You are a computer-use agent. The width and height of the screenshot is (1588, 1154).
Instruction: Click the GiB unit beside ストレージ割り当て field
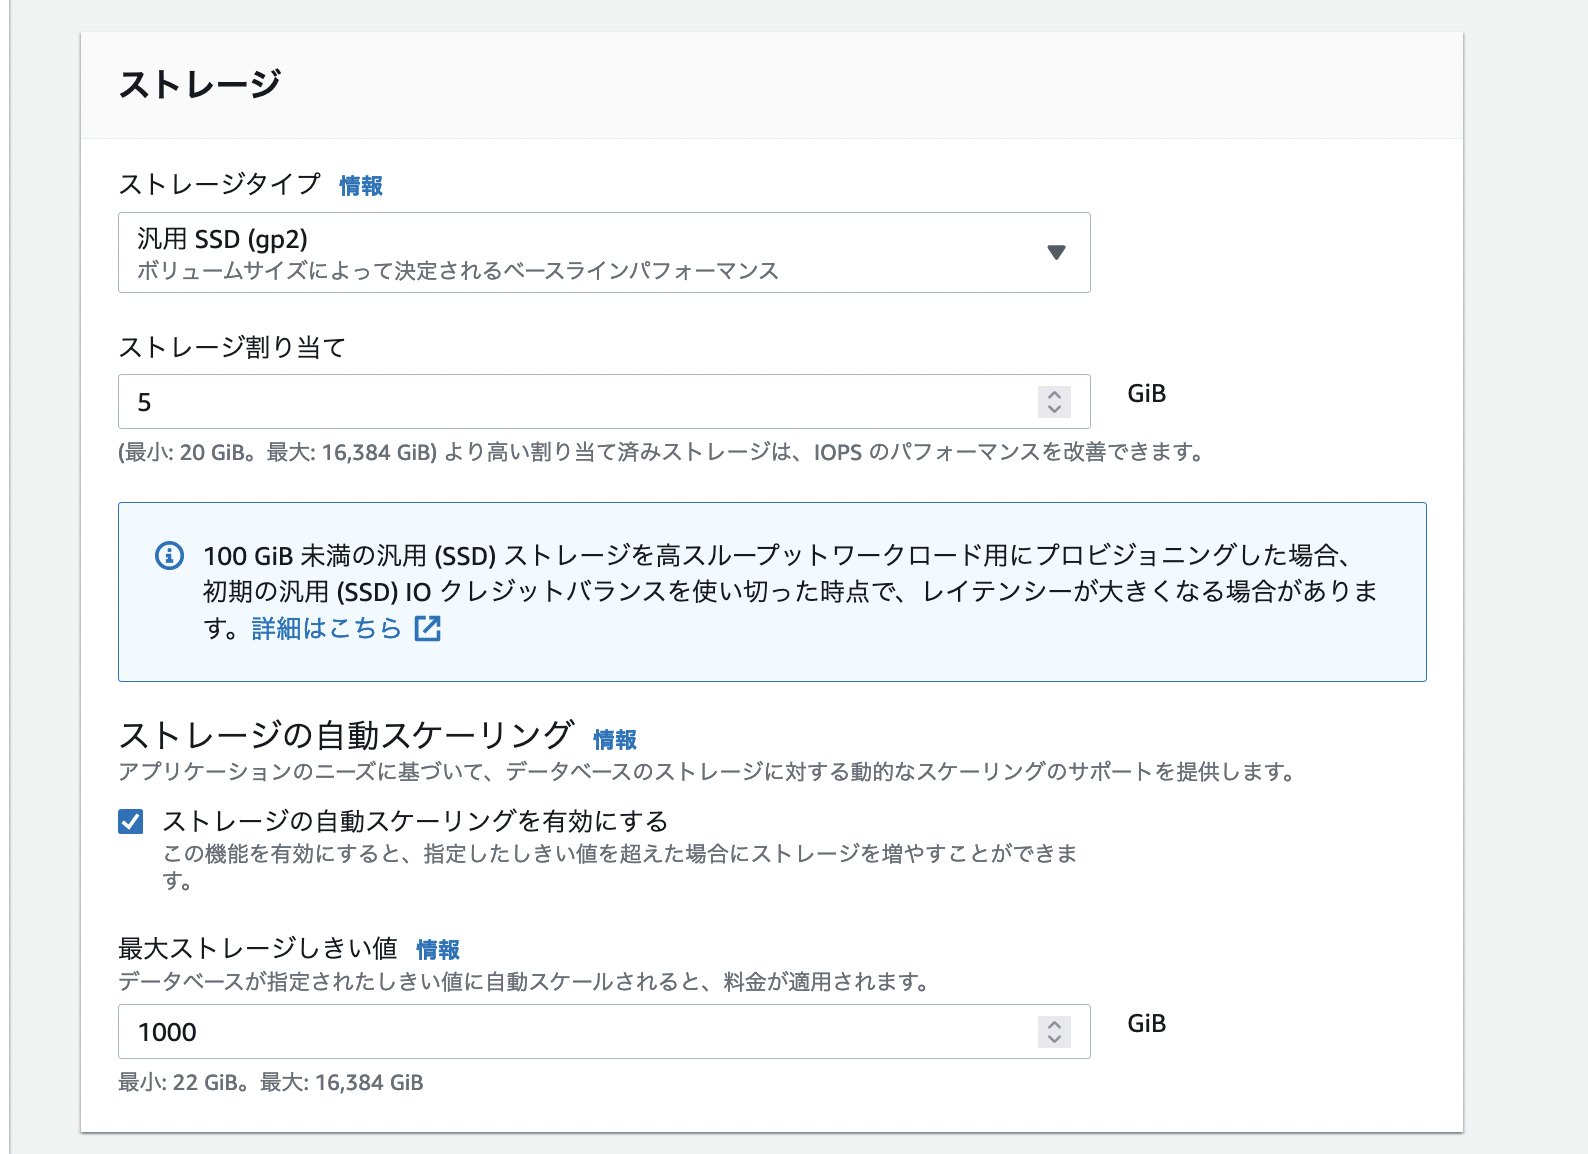point(1146,394)
